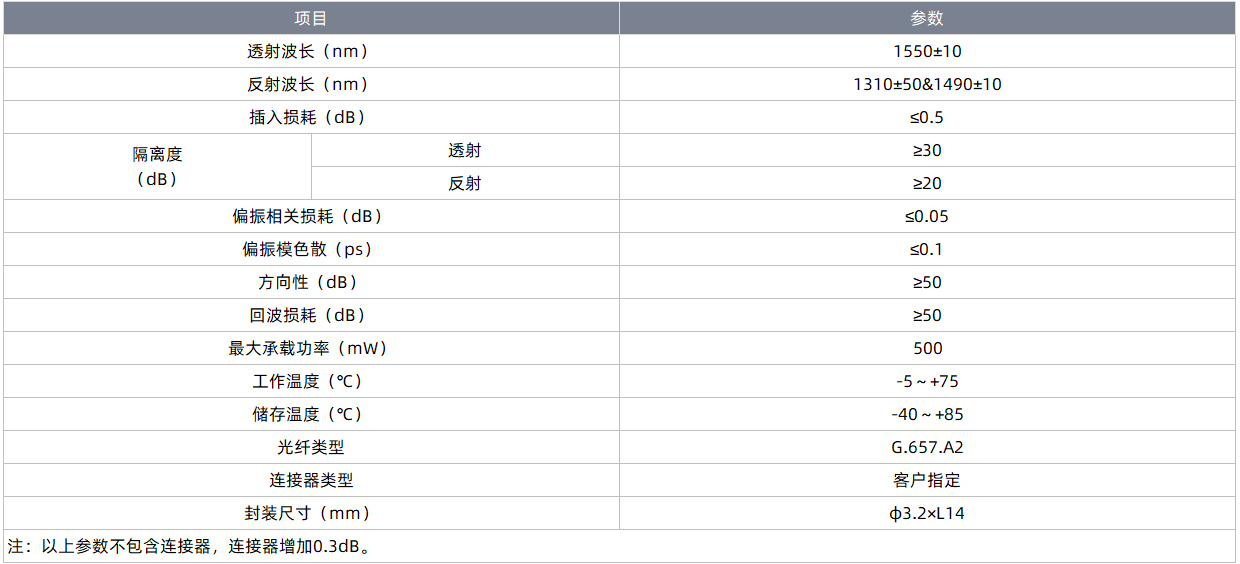This screenshot has width=1240, height=564.
Task: Click the 参数 column header
Action: pyautogui.click(x=927, y=18)
